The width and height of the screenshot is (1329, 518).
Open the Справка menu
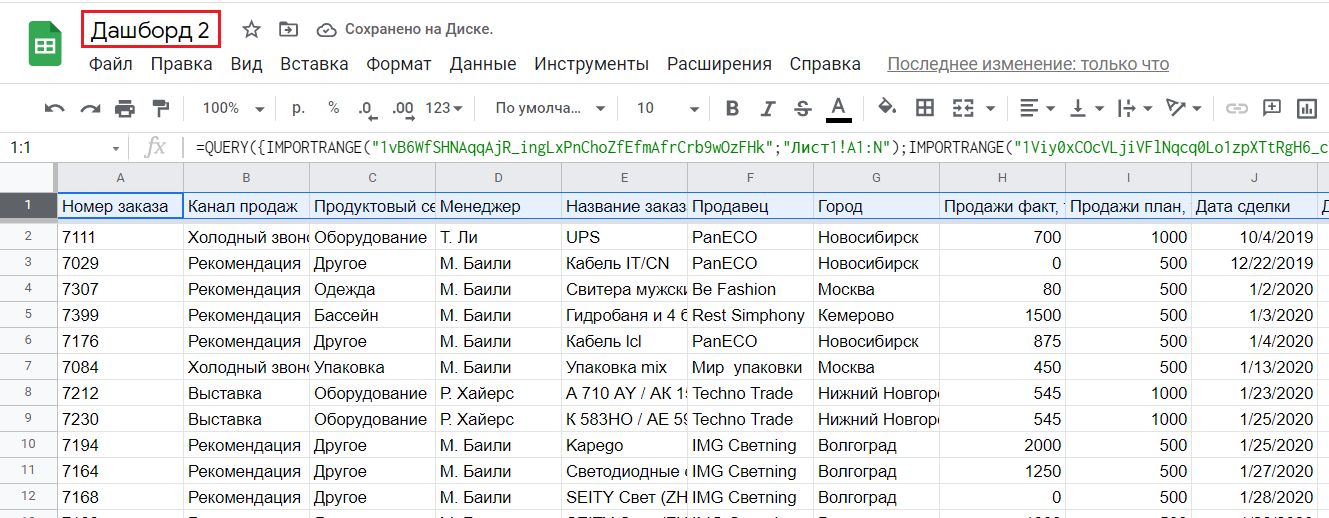click(x=825, y=64)
